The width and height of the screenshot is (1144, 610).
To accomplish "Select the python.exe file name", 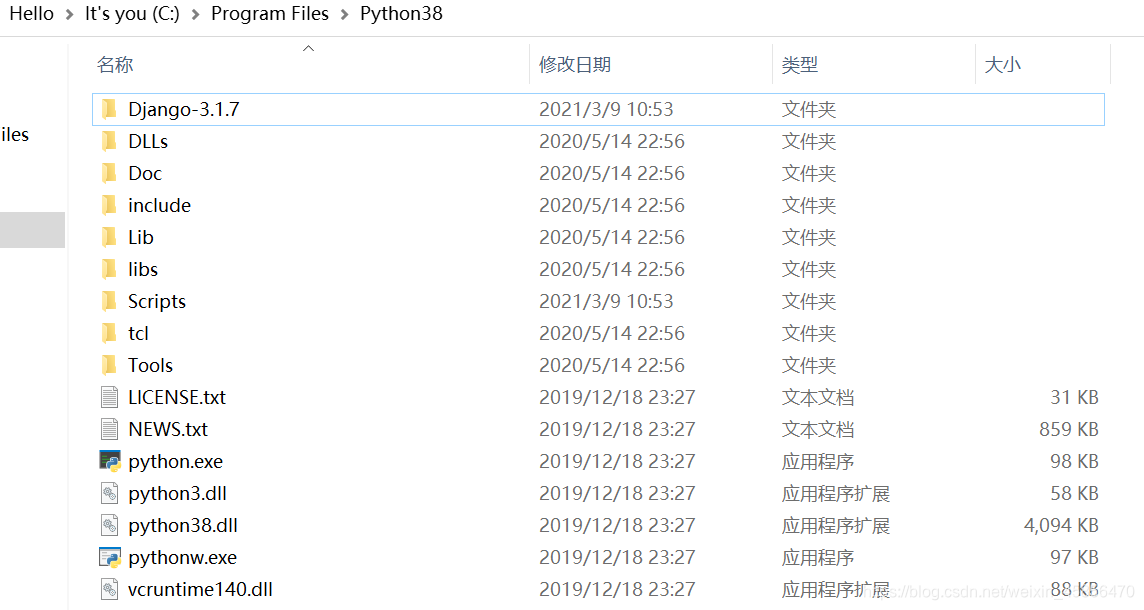I will (176, 462).
